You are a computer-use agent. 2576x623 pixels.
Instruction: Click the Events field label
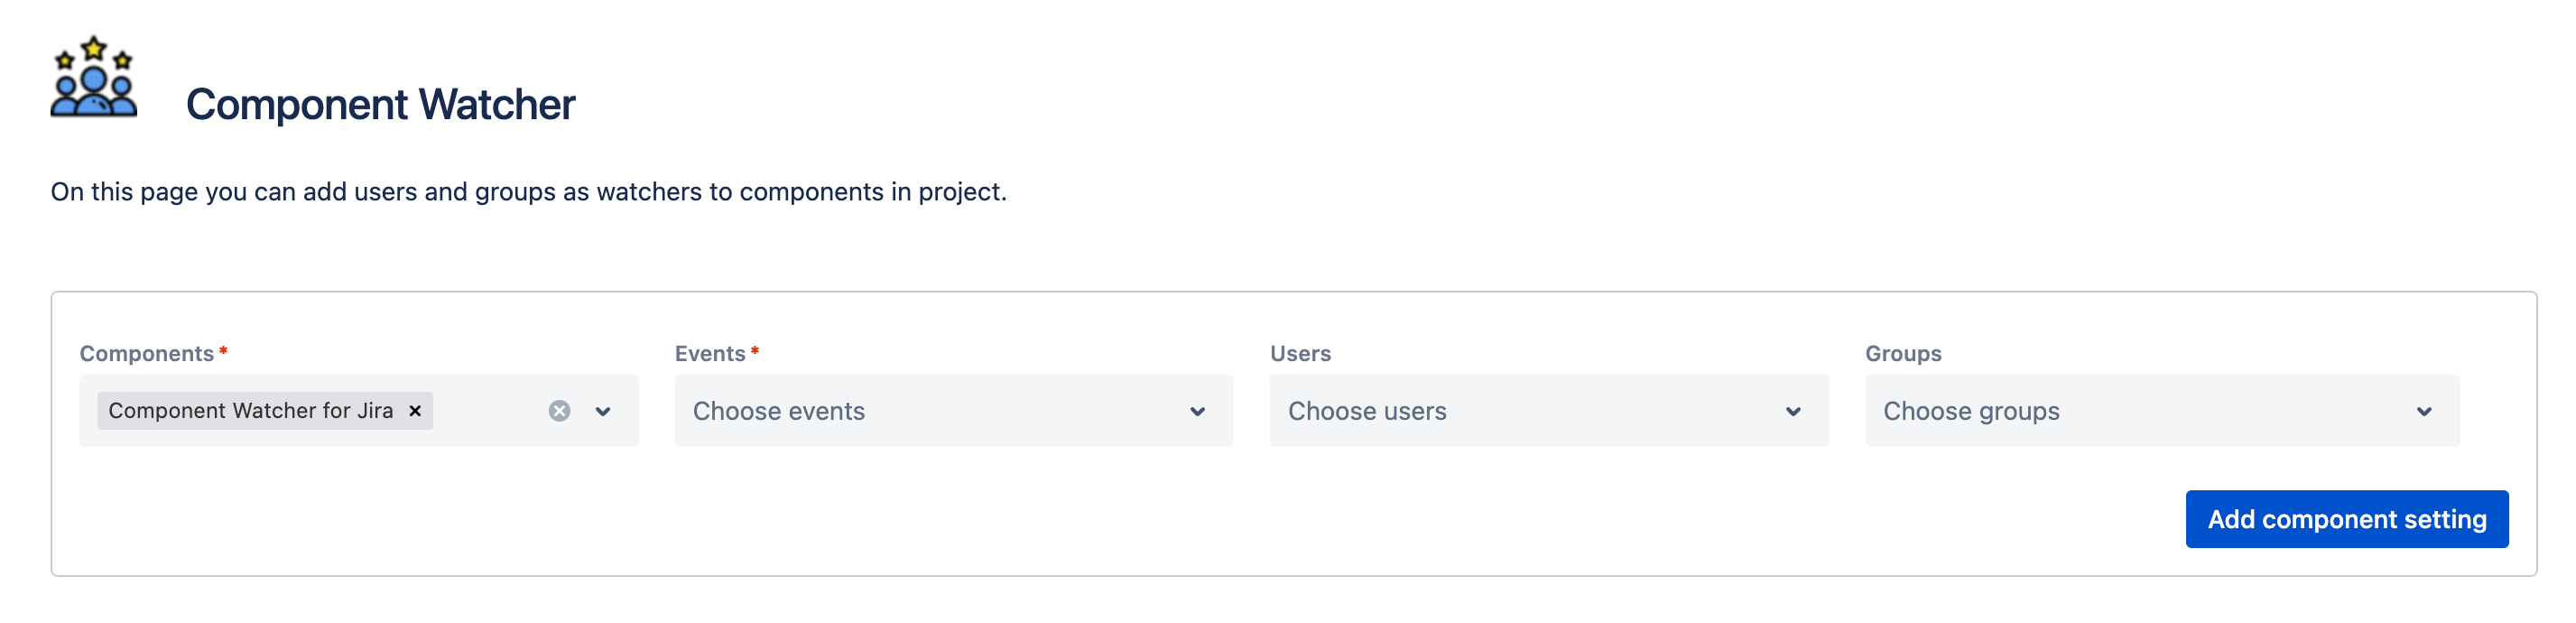point(709,353)
